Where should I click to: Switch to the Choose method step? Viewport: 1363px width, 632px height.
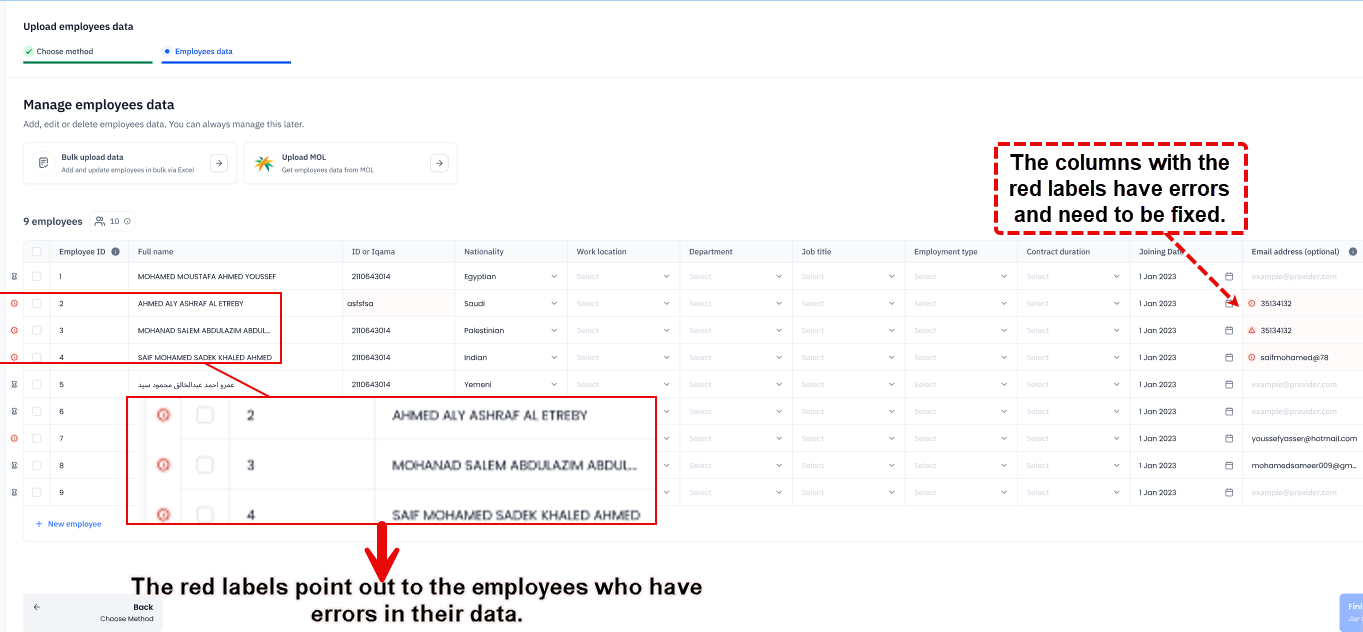tap(62, 51)
